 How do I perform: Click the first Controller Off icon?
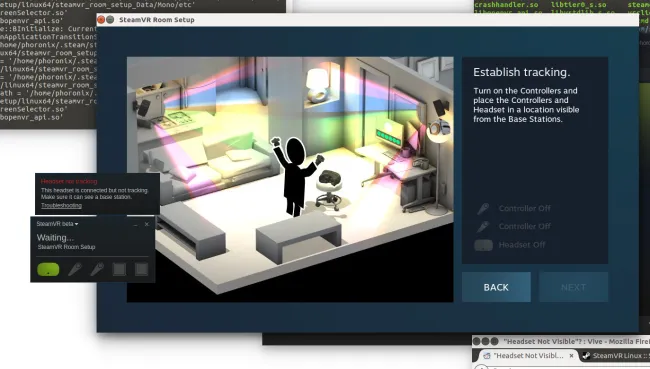(x=483, y=209)
